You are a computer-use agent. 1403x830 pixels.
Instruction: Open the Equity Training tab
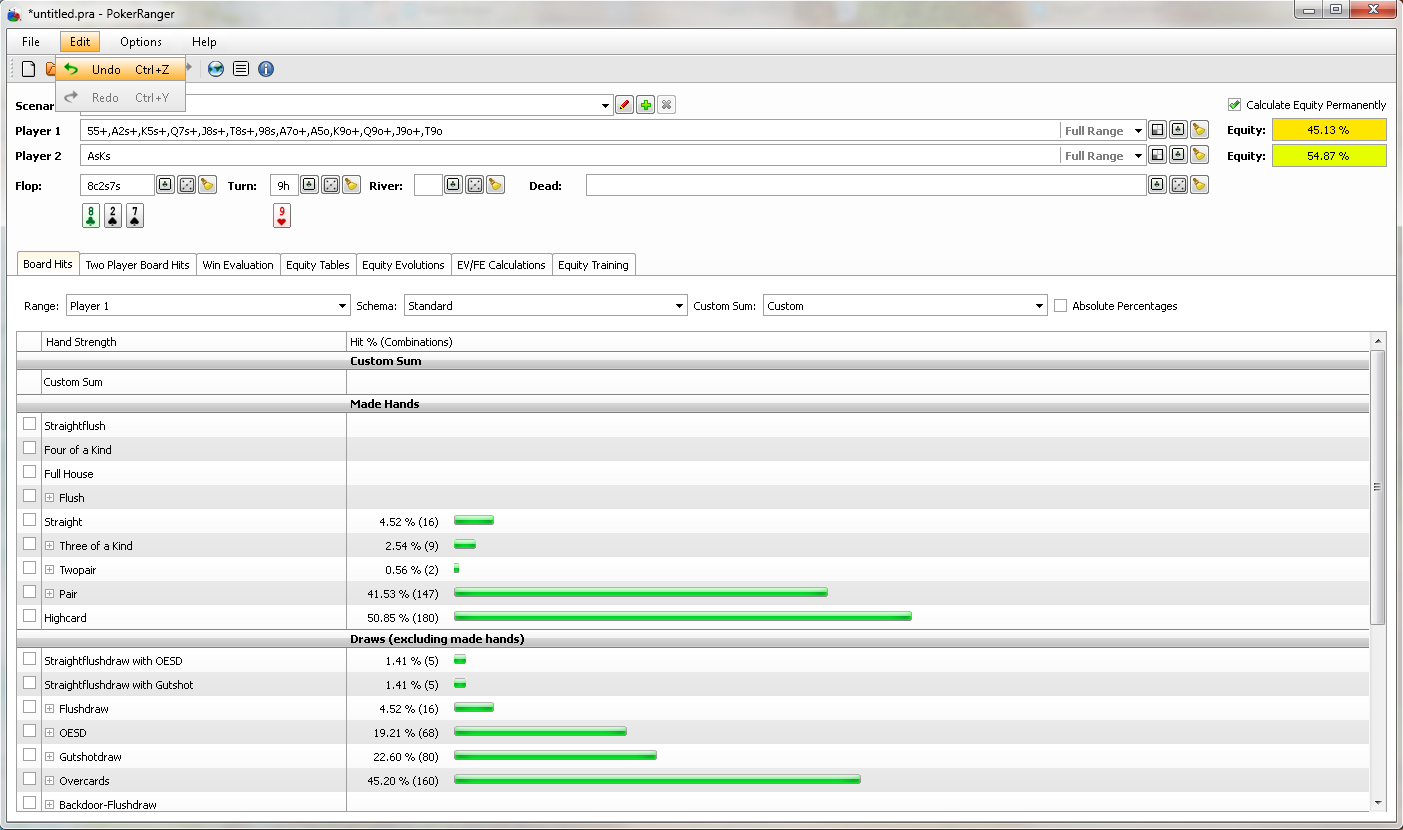[x=593, y=265]
